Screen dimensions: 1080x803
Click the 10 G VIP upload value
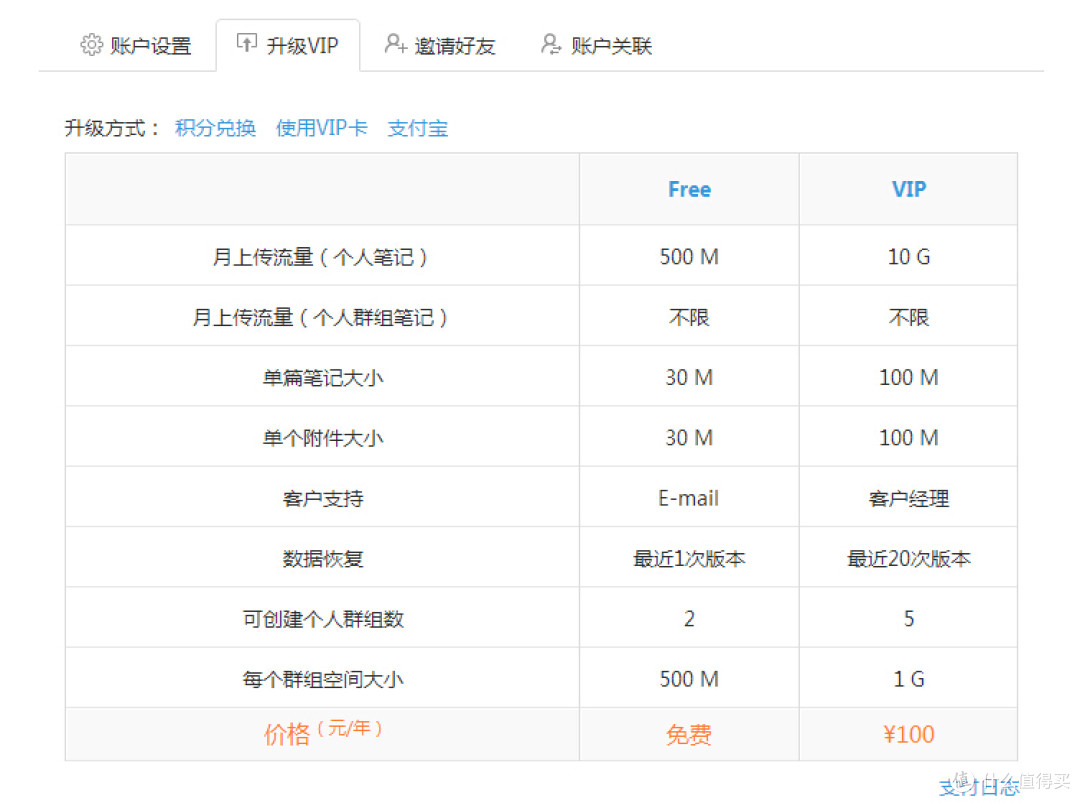tap(909, 257)
